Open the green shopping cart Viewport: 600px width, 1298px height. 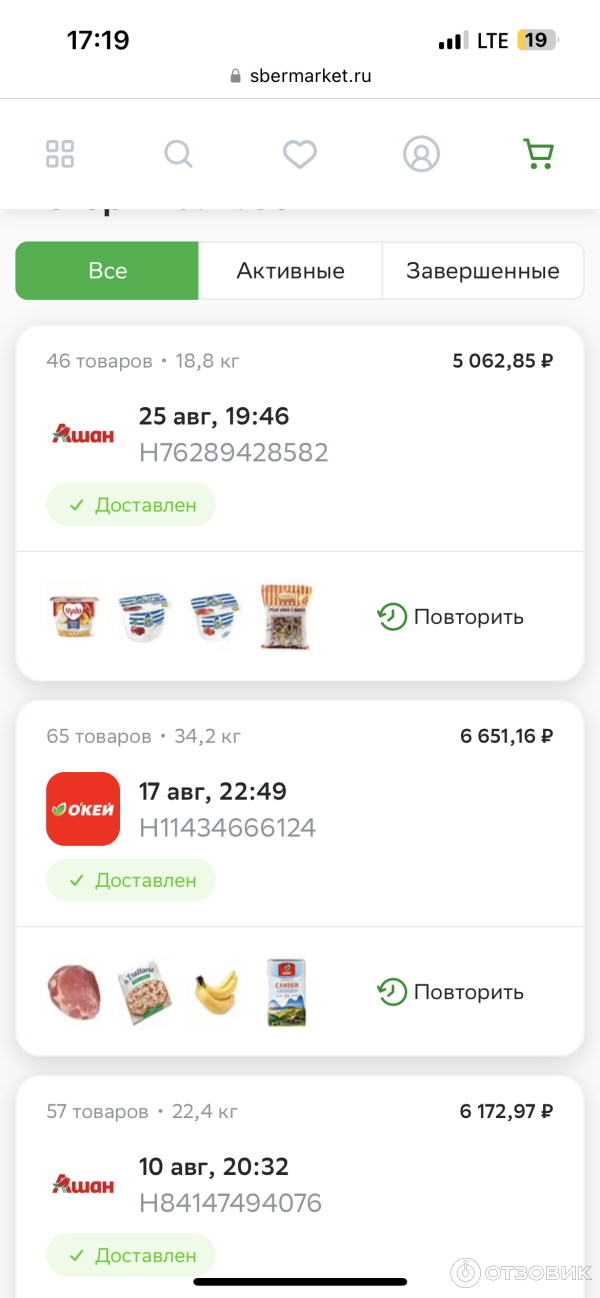(538, 154)
